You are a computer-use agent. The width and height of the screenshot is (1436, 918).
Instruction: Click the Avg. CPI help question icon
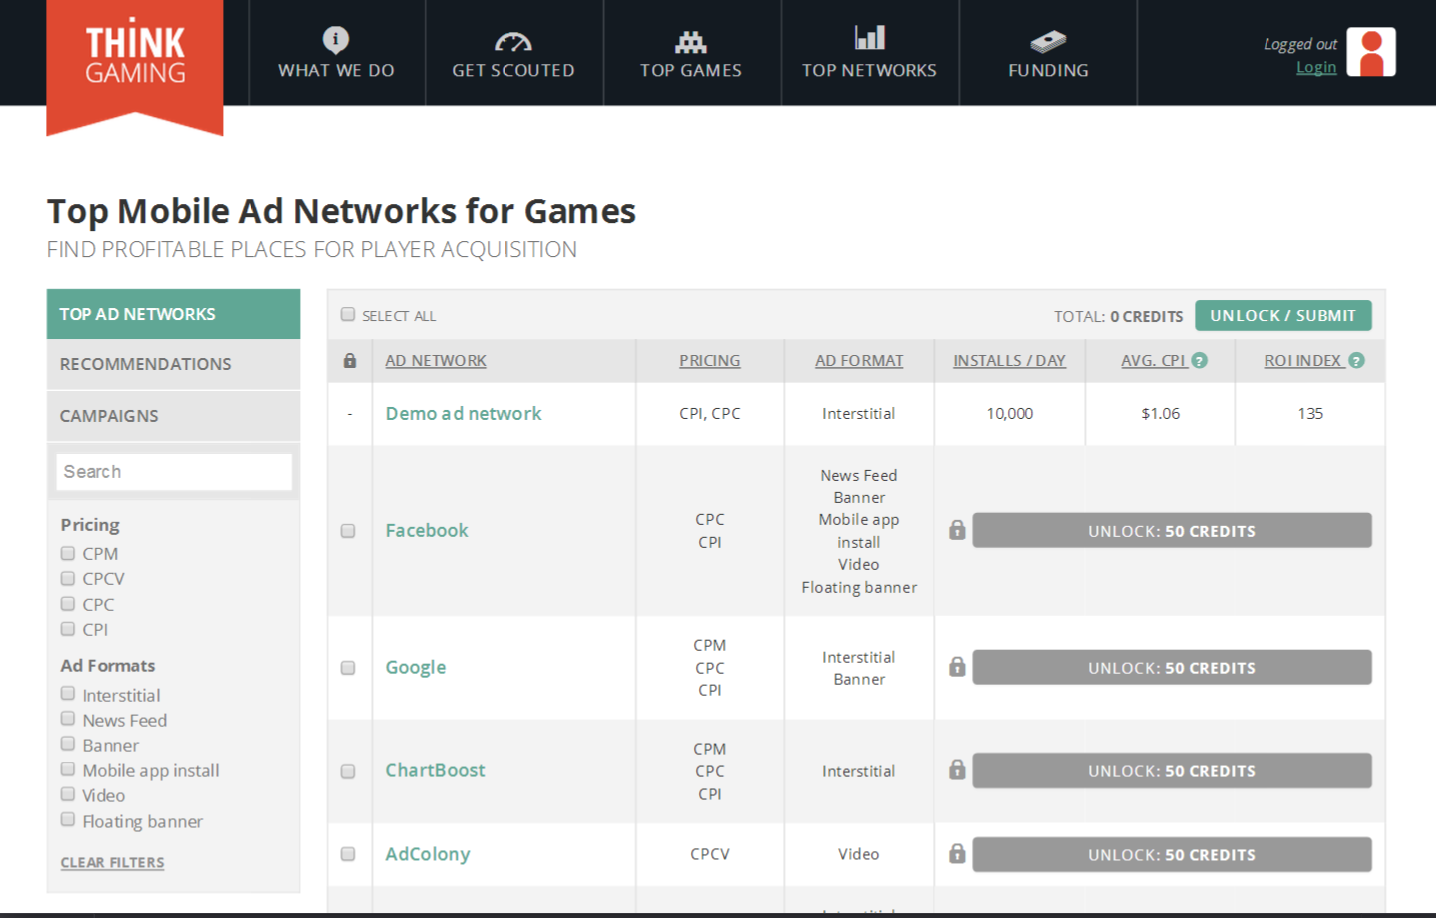1200,360
